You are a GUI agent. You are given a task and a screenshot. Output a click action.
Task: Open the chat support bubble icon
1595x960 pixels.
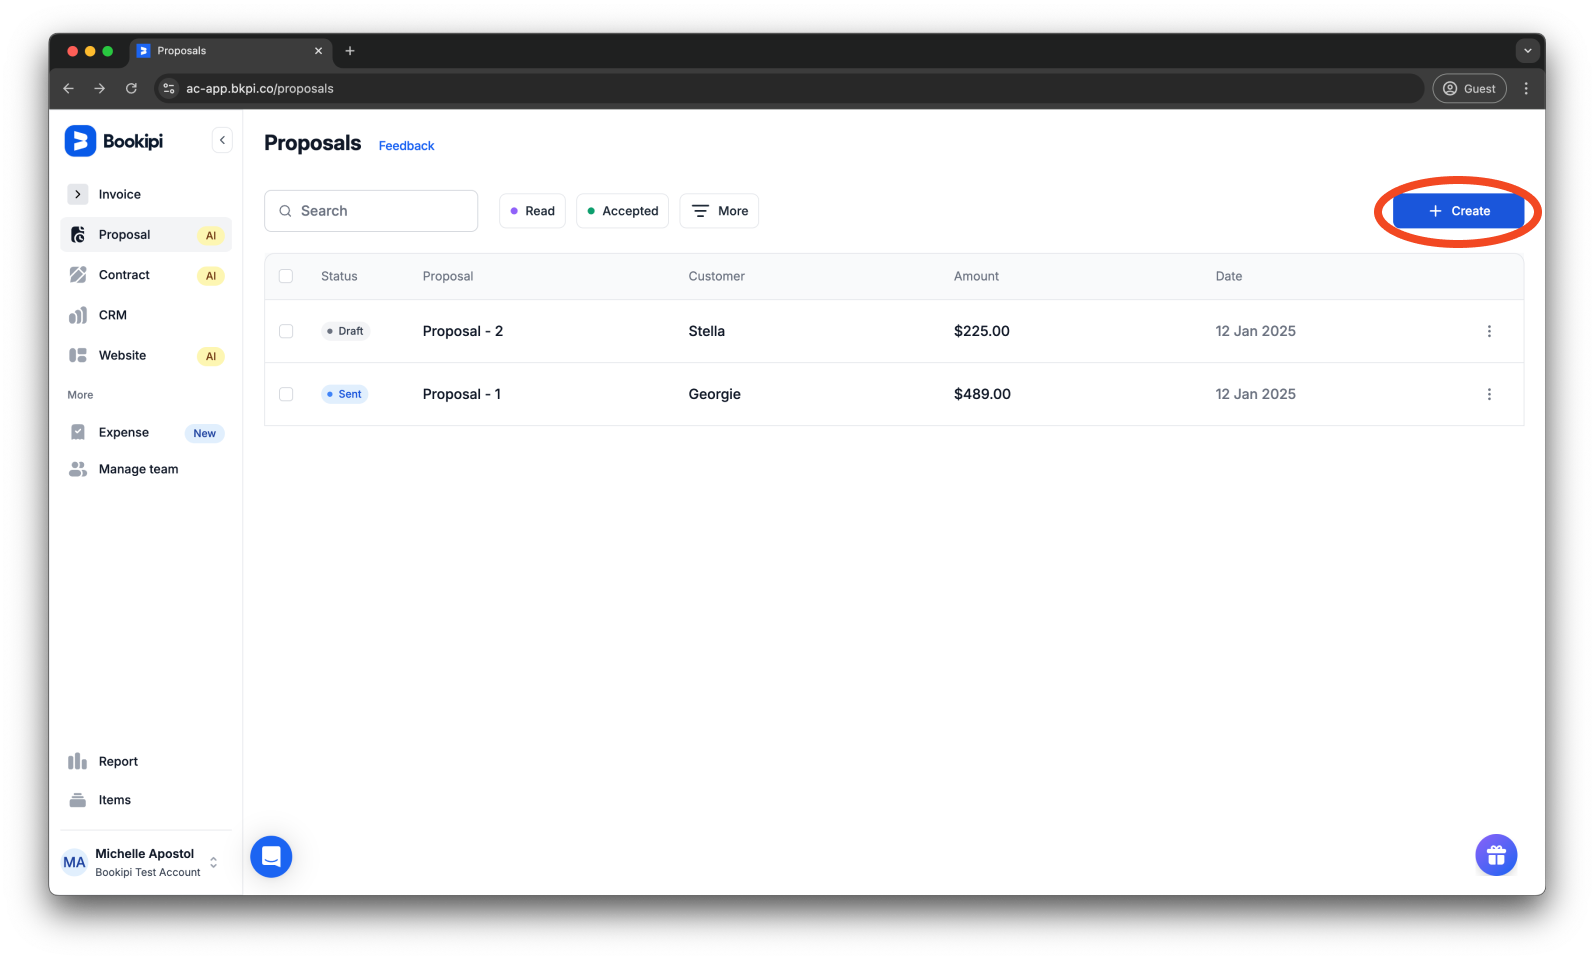click(271, 857)
